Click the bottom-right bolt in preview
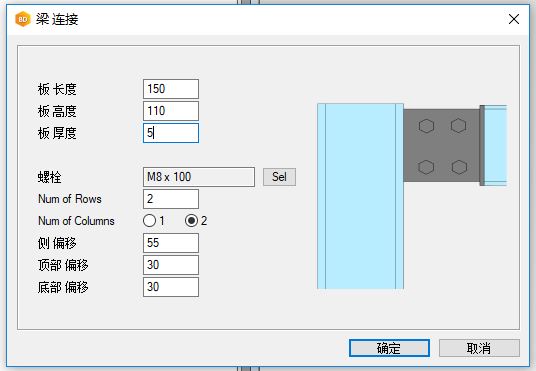The image size is (536, 371). [x=459, y=167]
